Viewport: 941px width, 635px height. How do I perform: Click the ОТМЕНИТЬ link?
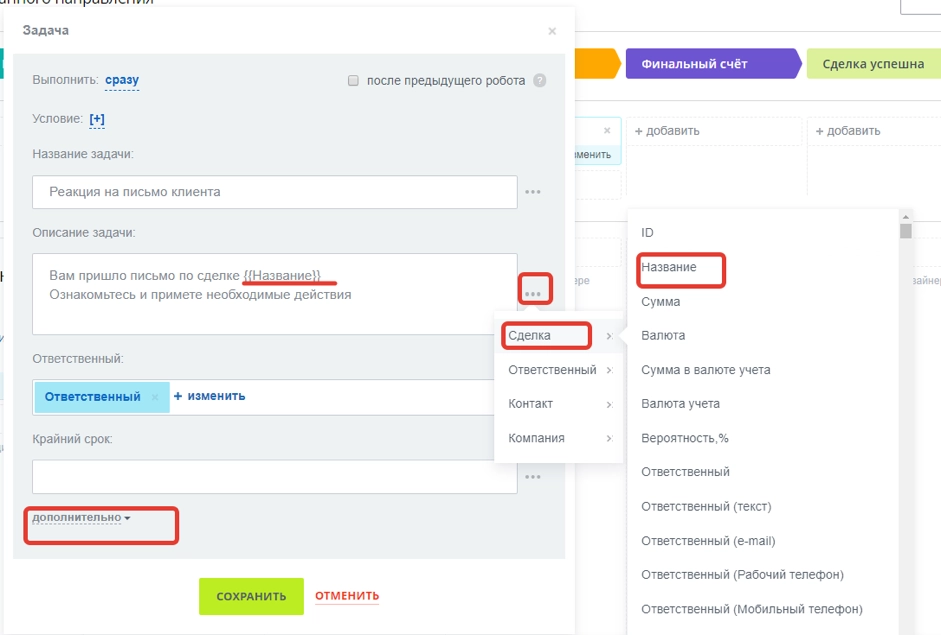pos(347,597)
